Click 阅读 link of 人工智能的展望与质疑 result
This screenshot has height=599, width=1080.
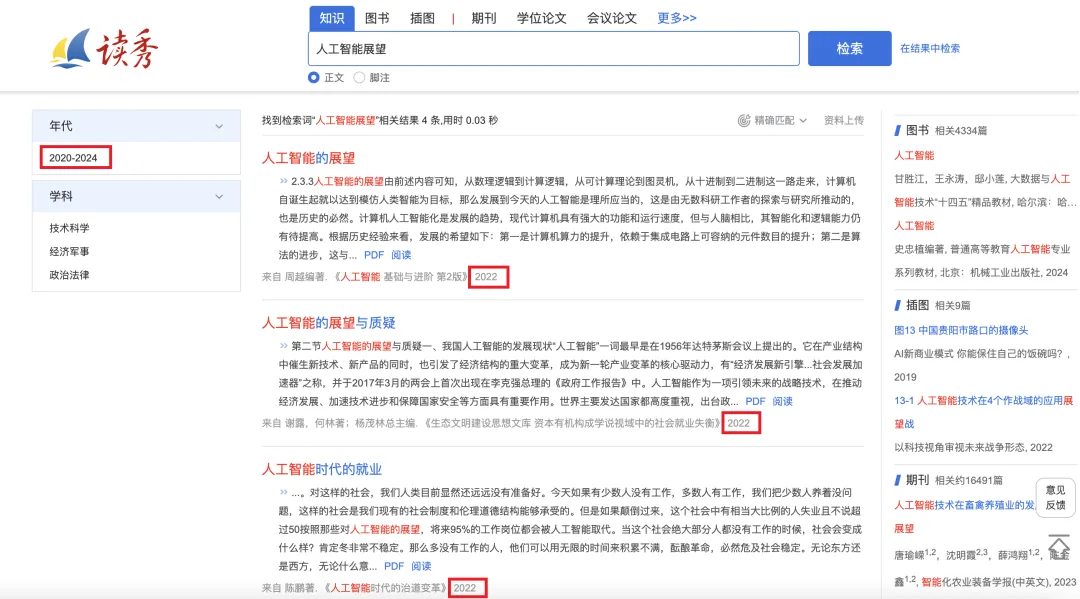(782, 401)
